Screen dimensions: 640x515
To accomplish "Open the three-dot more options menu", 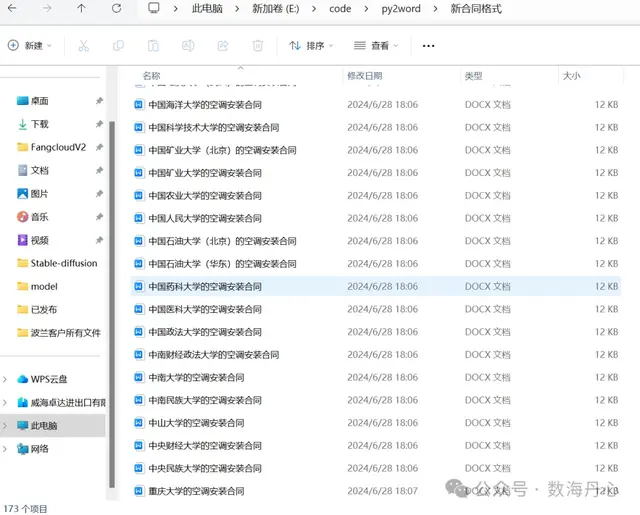I will pyautogui.click(x=428, y=46).
